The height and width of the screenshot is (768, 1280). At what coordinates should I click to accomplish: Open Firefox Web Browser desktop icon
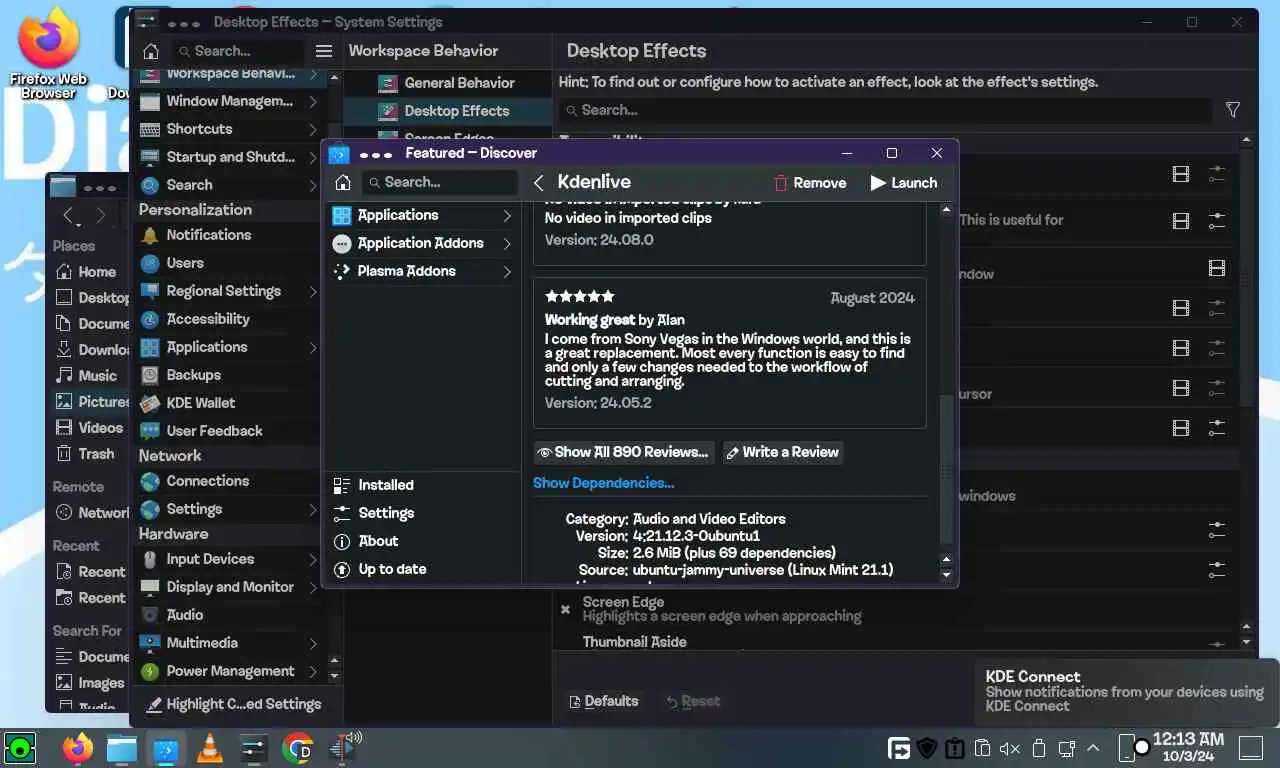tap(48, 55)
